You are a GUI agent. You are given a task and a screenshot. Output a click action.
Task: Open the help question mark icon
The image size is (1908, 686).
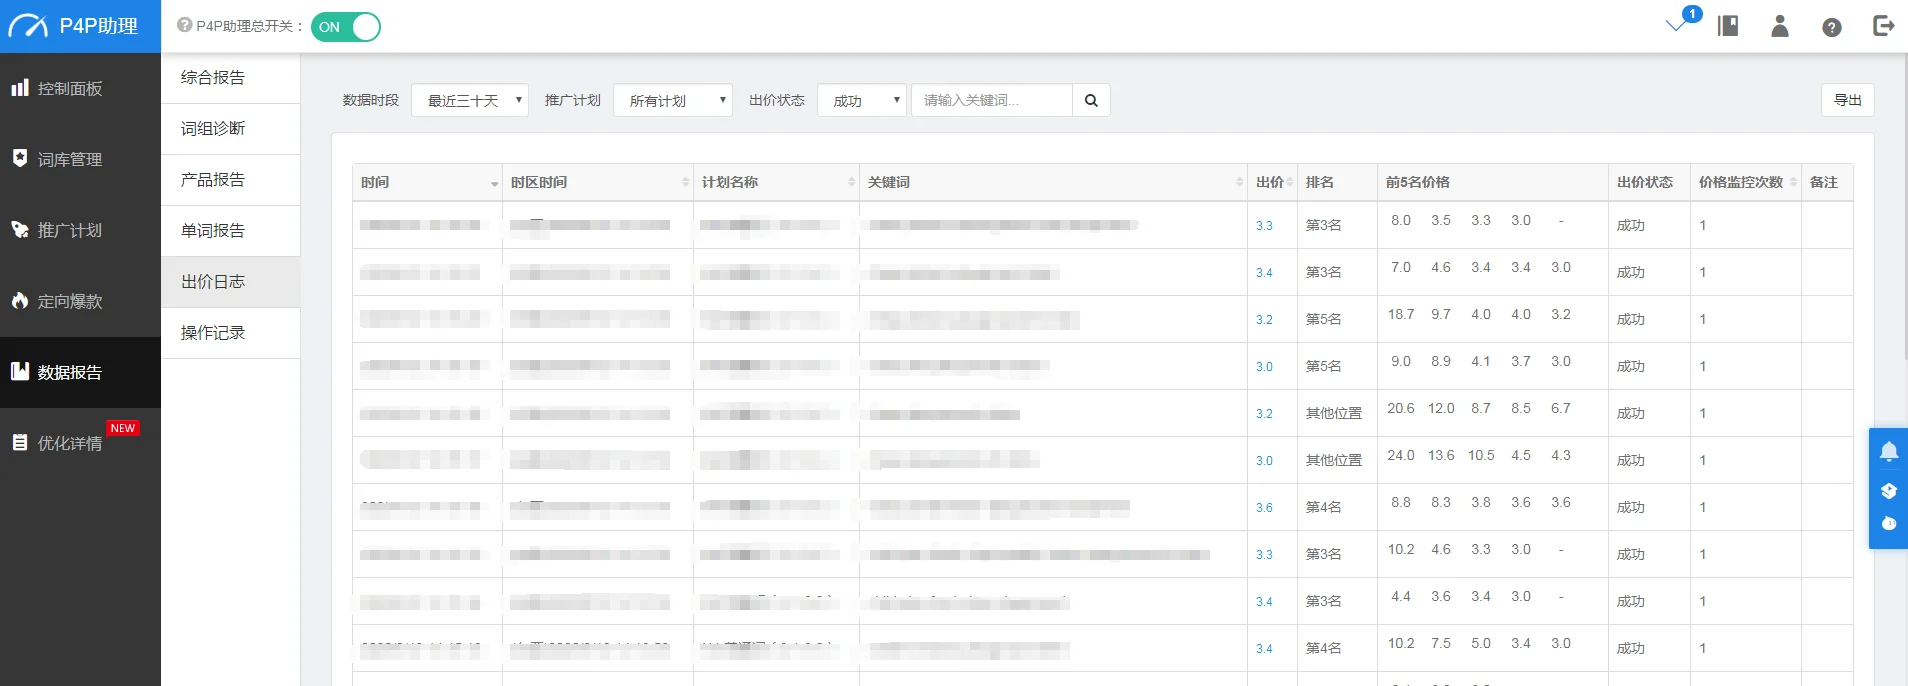pyautogui.click(x=1832, y=27)
